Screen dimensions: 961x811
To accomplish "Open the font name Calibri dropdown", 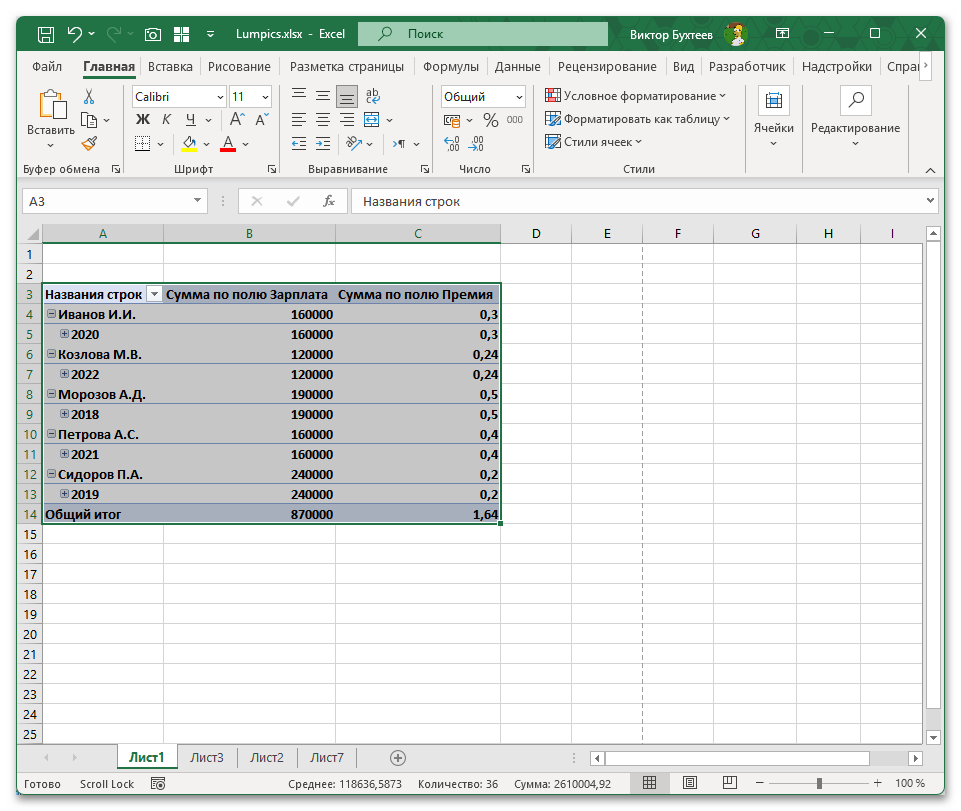I will point(219,97).
